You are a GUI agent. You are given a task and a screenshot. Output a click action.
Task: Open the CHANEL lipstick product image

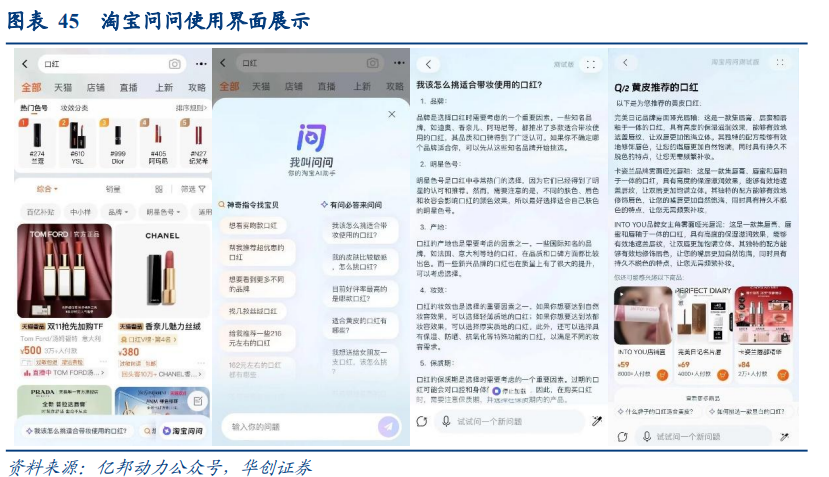[x=162, y=271]
